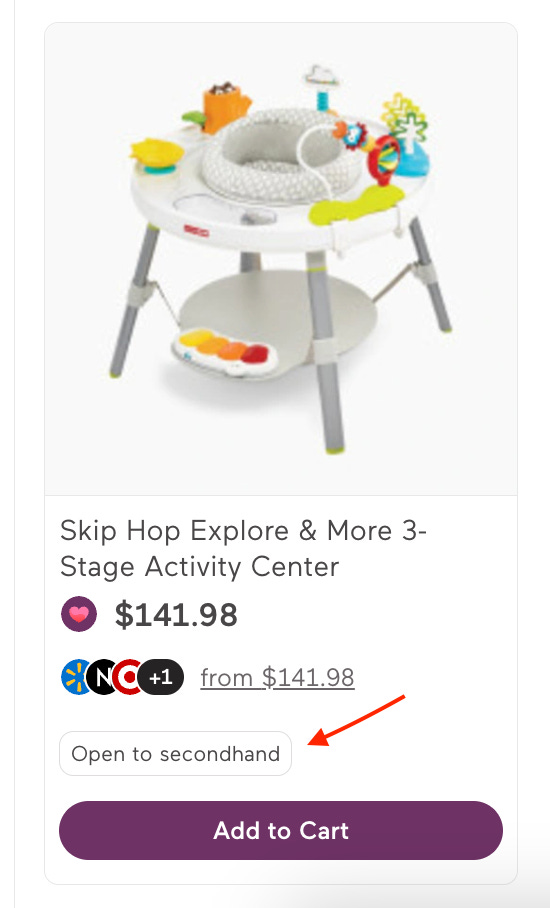550x908 pixels.
Task: Click the Open to secondhand tag
Action: click(175, 753)
